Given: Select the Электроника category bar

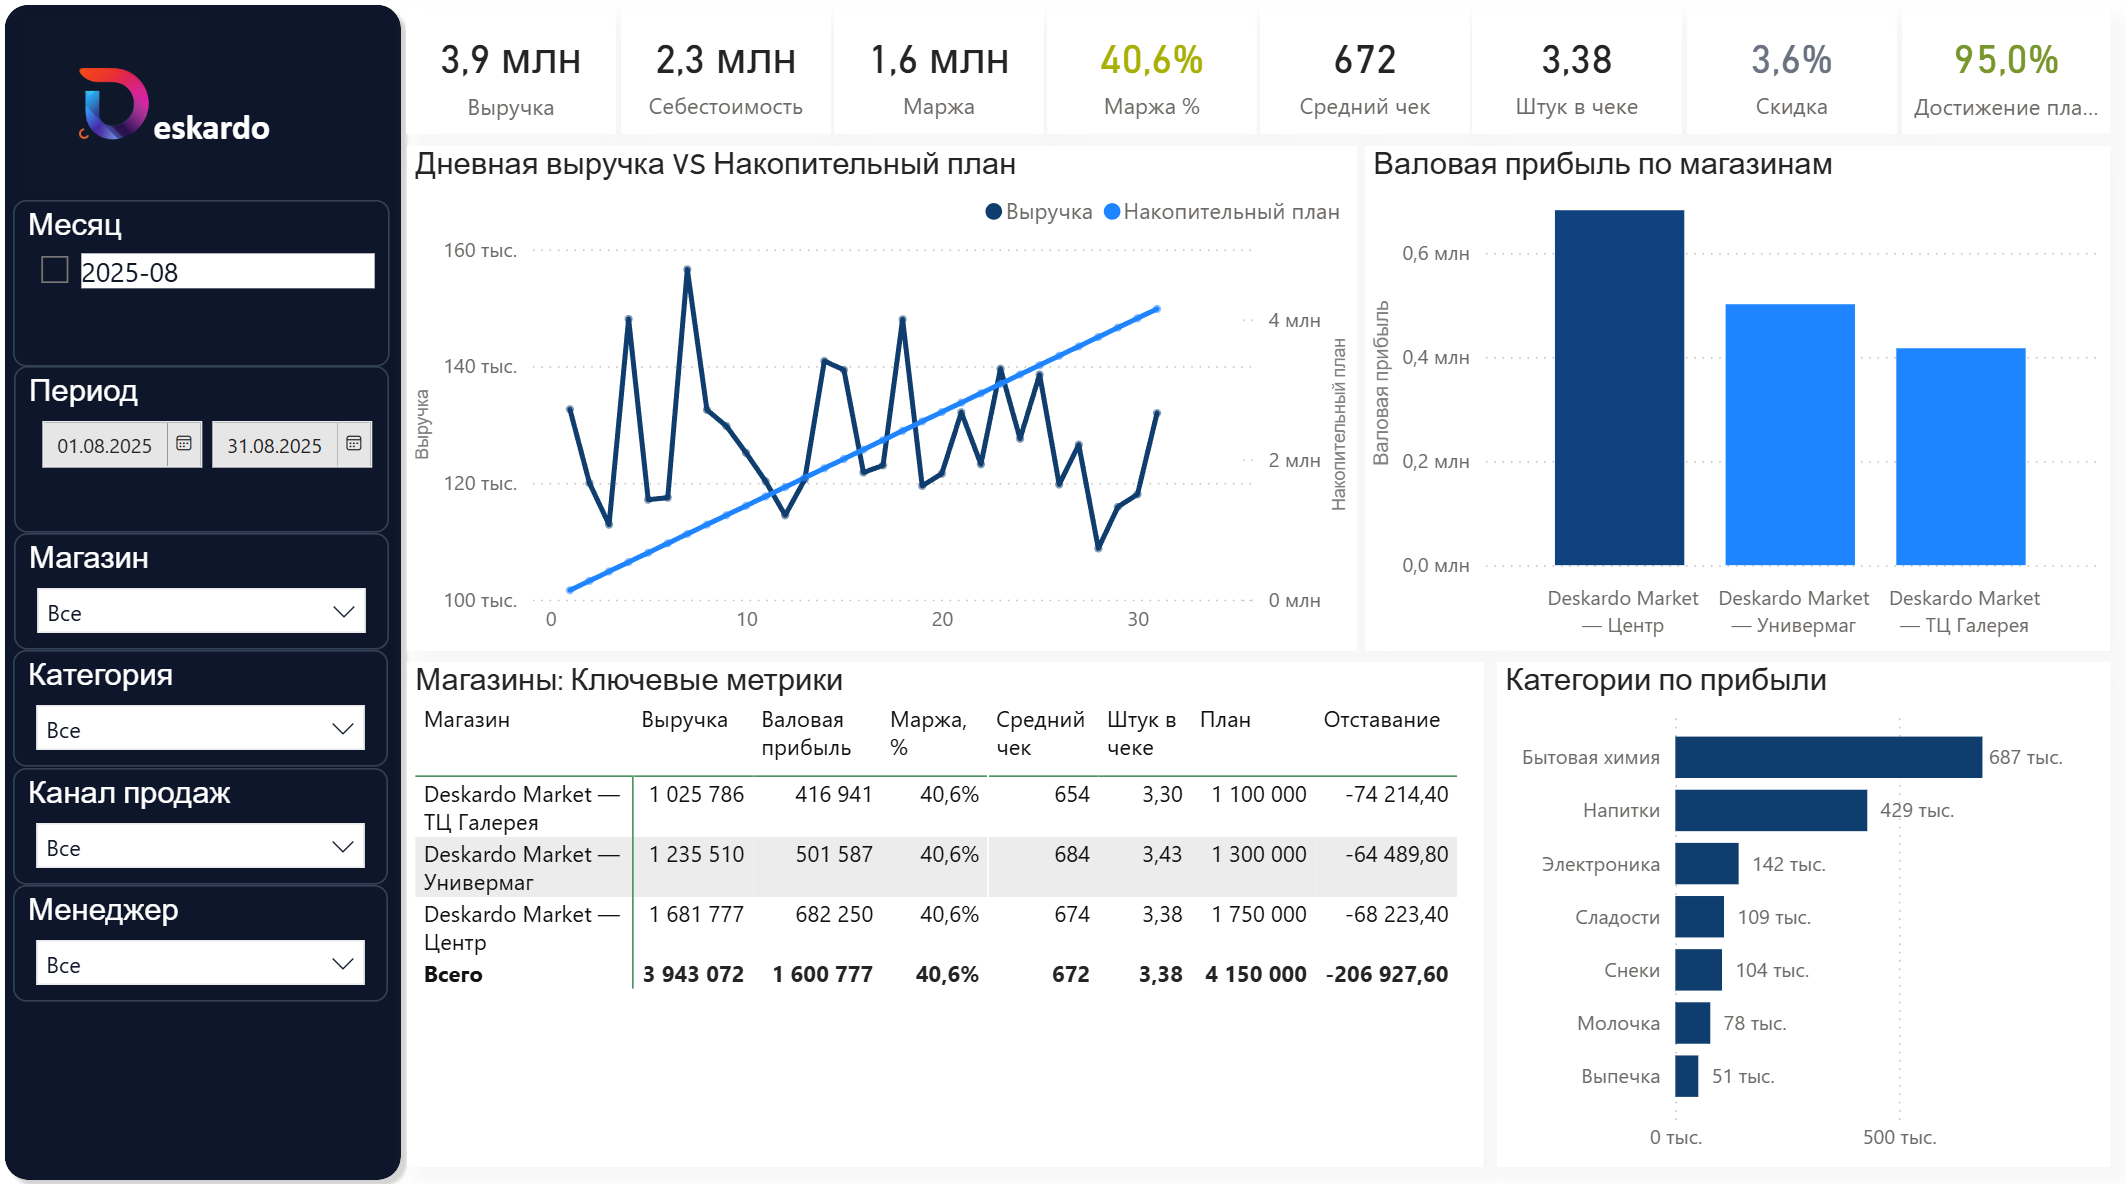Looking at the screenshot, I should click(x=1707, y=864).
